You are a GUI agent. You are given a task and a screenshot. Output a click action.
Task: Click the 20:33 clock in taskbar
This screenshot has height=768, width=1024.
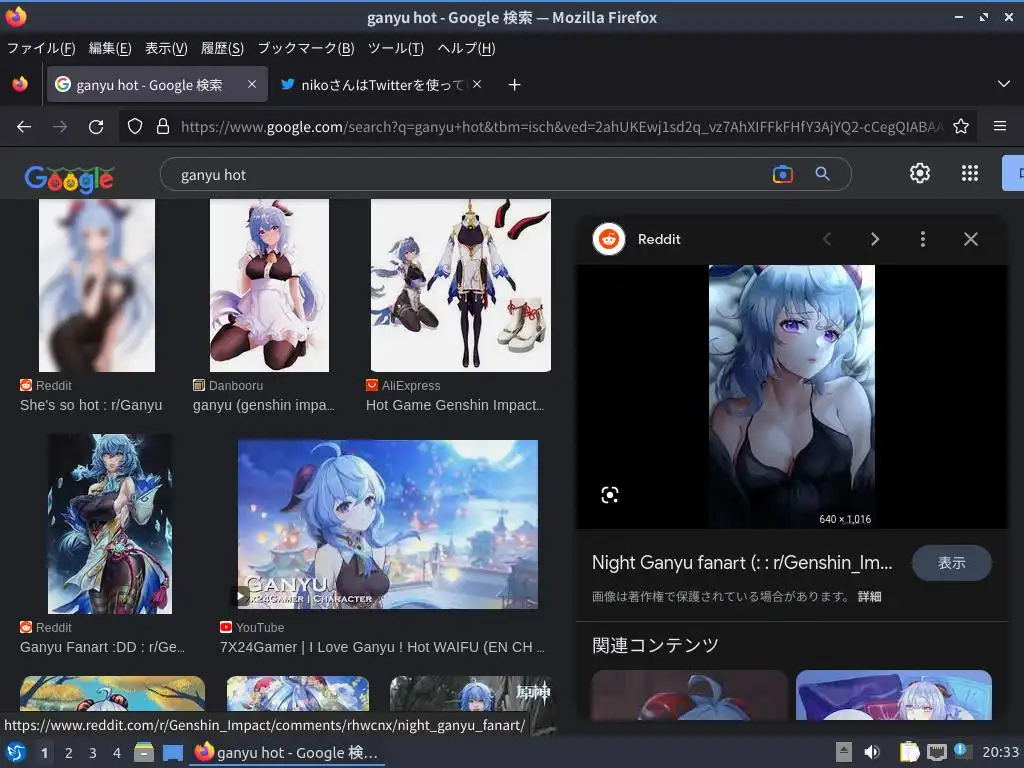point(1000,752)
